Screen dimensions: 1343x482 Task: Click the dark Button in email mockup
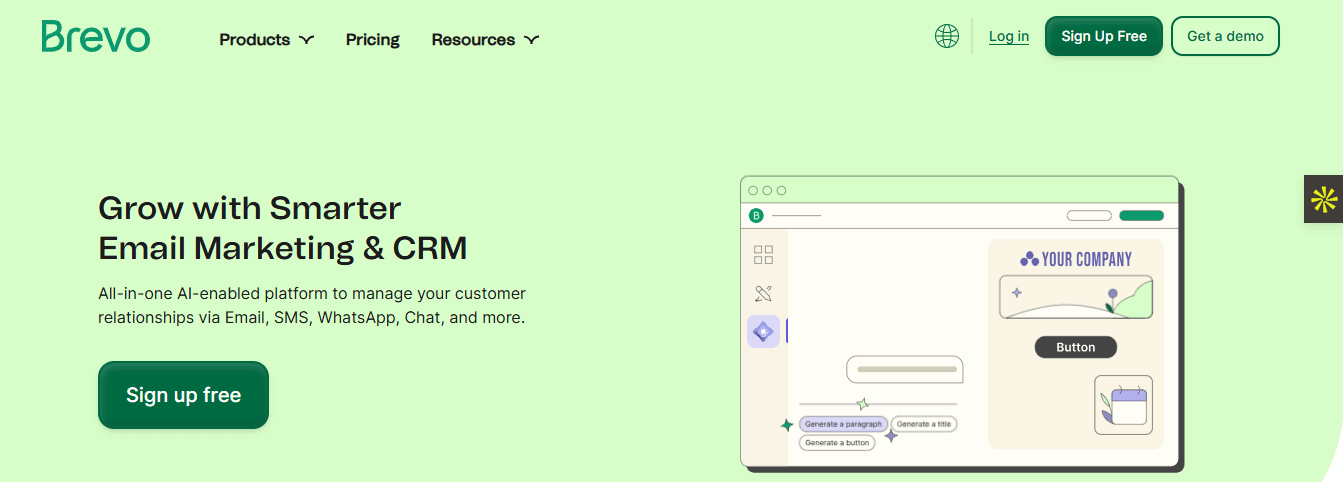click(x=1075, y=347)
